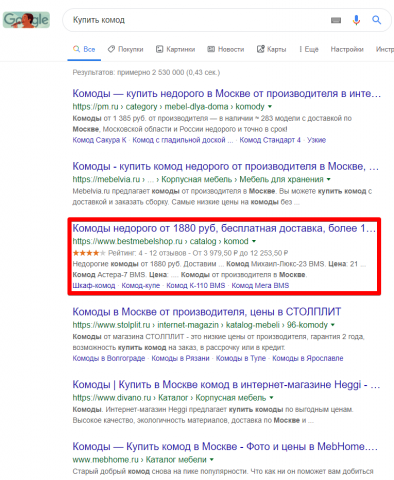This screenshot has height=480, width=394.
Task: Expand dropdown arrow next to bestmebelshop.ru URL
Action: (x=254, y=241)
